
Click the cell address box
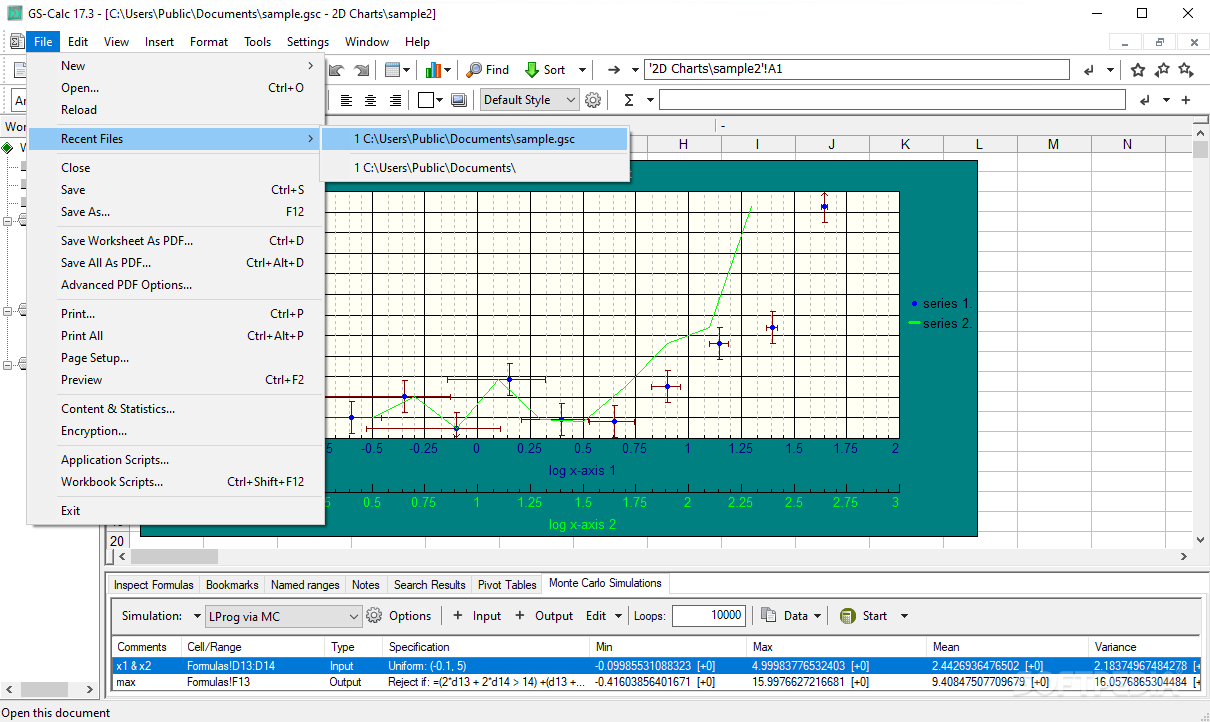click(x=856, y=70)
